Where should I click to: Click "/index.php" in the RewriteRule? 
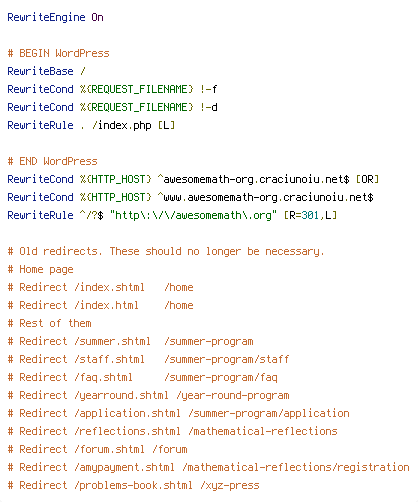pyautogui.click(x=122, y=125)
